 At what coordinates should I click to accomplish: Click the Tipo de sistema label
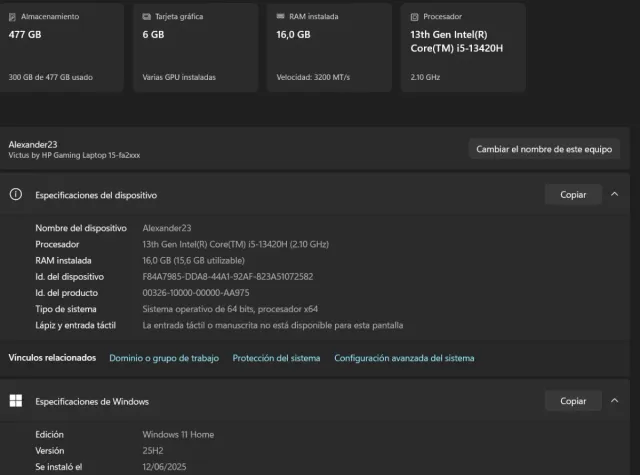(x=66, y=309)
